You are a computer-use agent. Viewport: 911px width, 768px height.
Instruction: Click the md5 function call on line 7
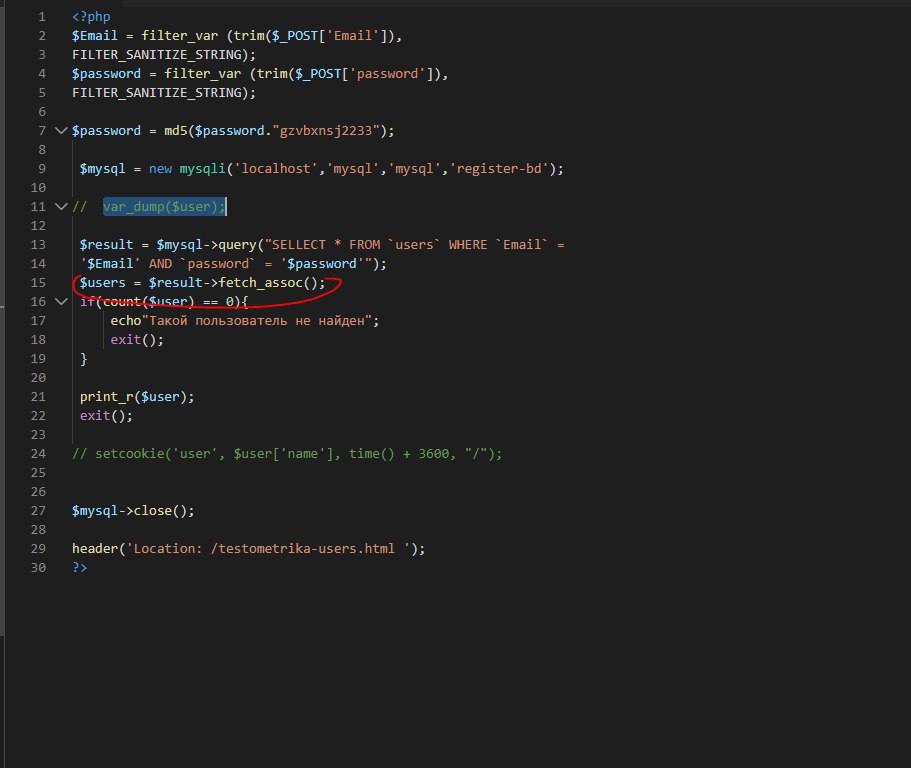tap(175, 131)
